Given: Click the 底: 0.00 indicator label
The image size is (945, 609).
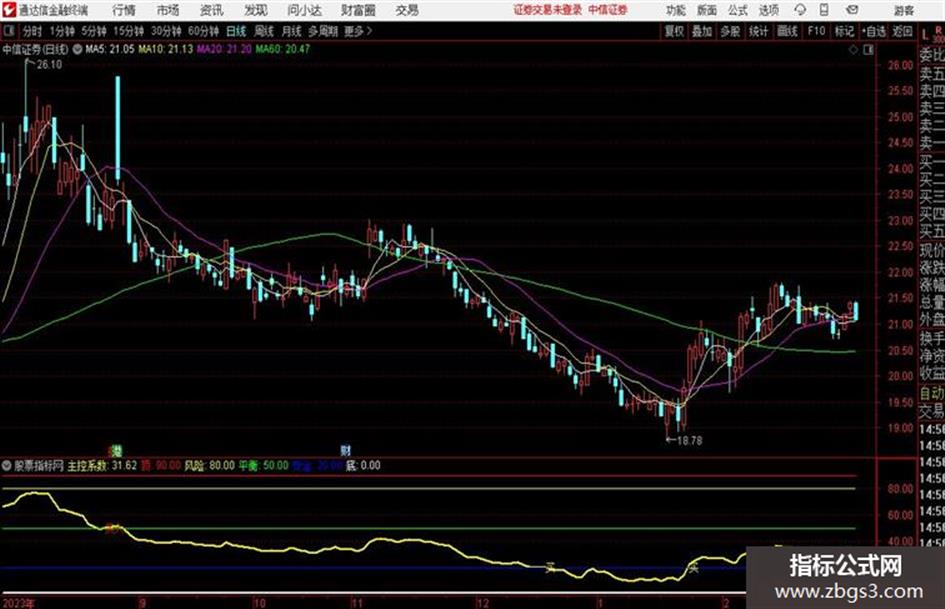Looking at the screenshot, I should (363, 465).
